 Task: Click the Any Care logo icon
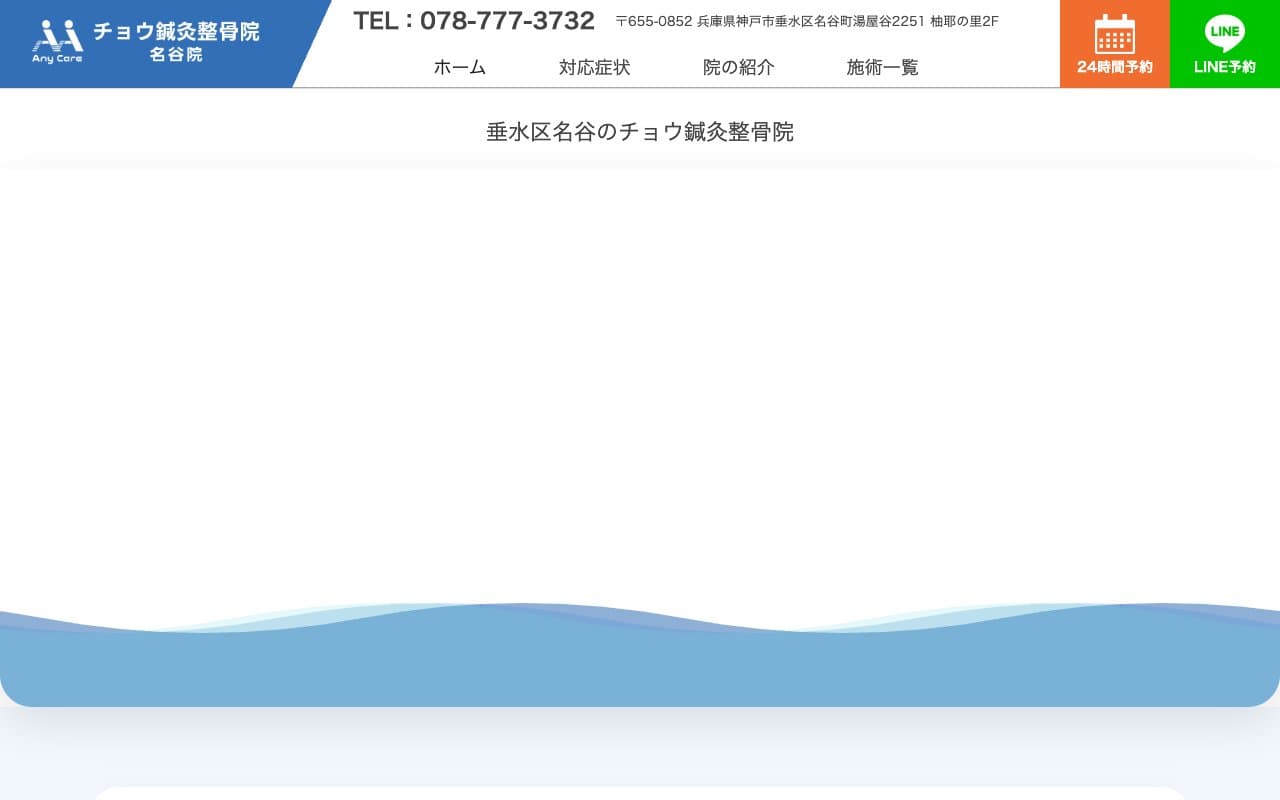(57, 35)
